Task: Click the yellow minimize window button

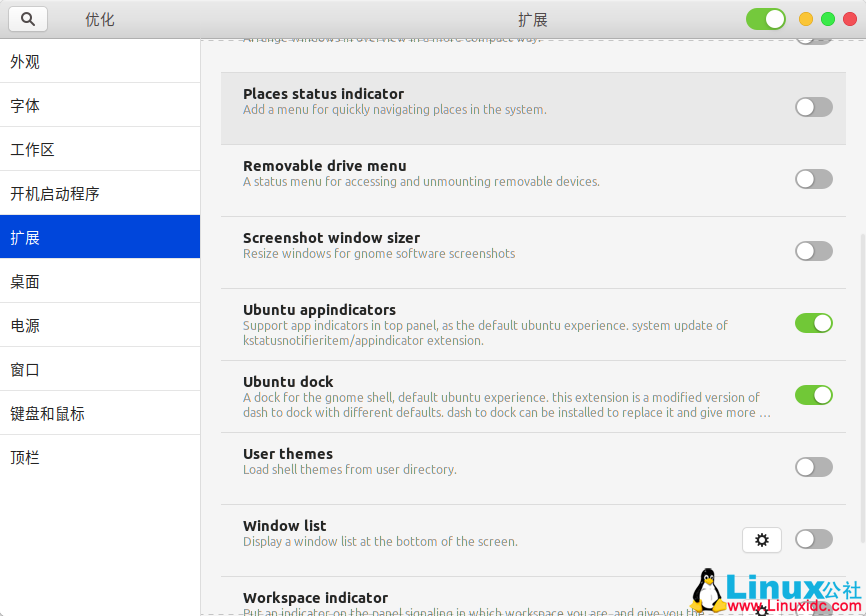Action: 806,19
